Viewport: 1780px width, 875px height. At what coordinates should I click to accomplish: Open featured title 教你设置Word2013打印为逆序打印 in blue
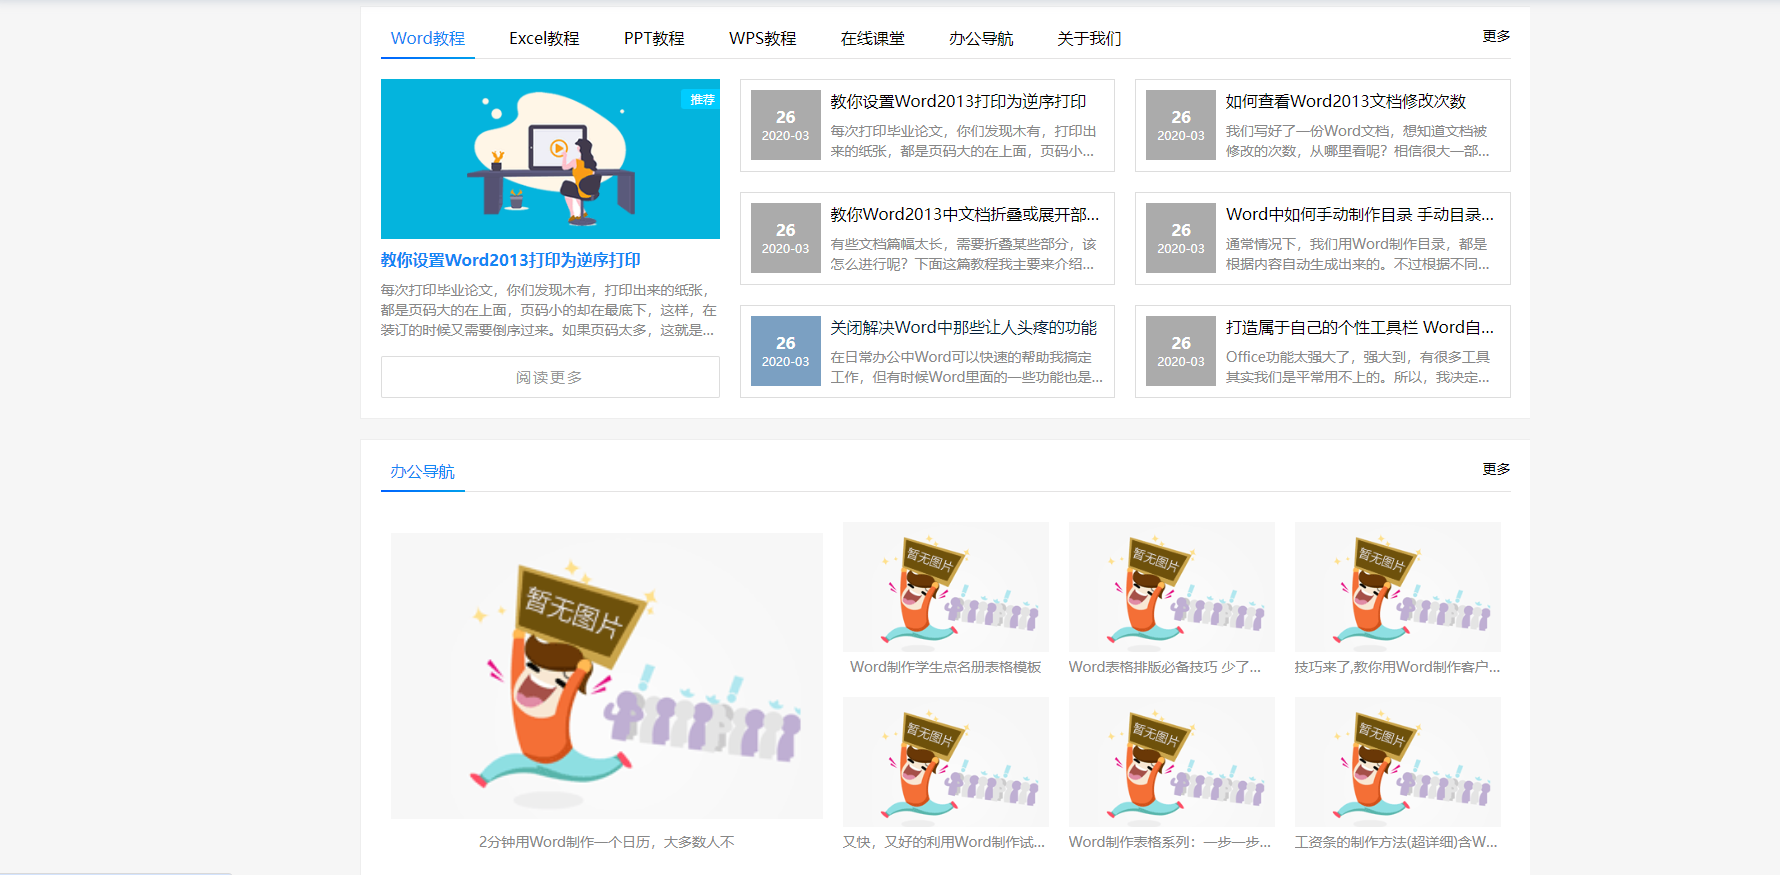(510, 260)
